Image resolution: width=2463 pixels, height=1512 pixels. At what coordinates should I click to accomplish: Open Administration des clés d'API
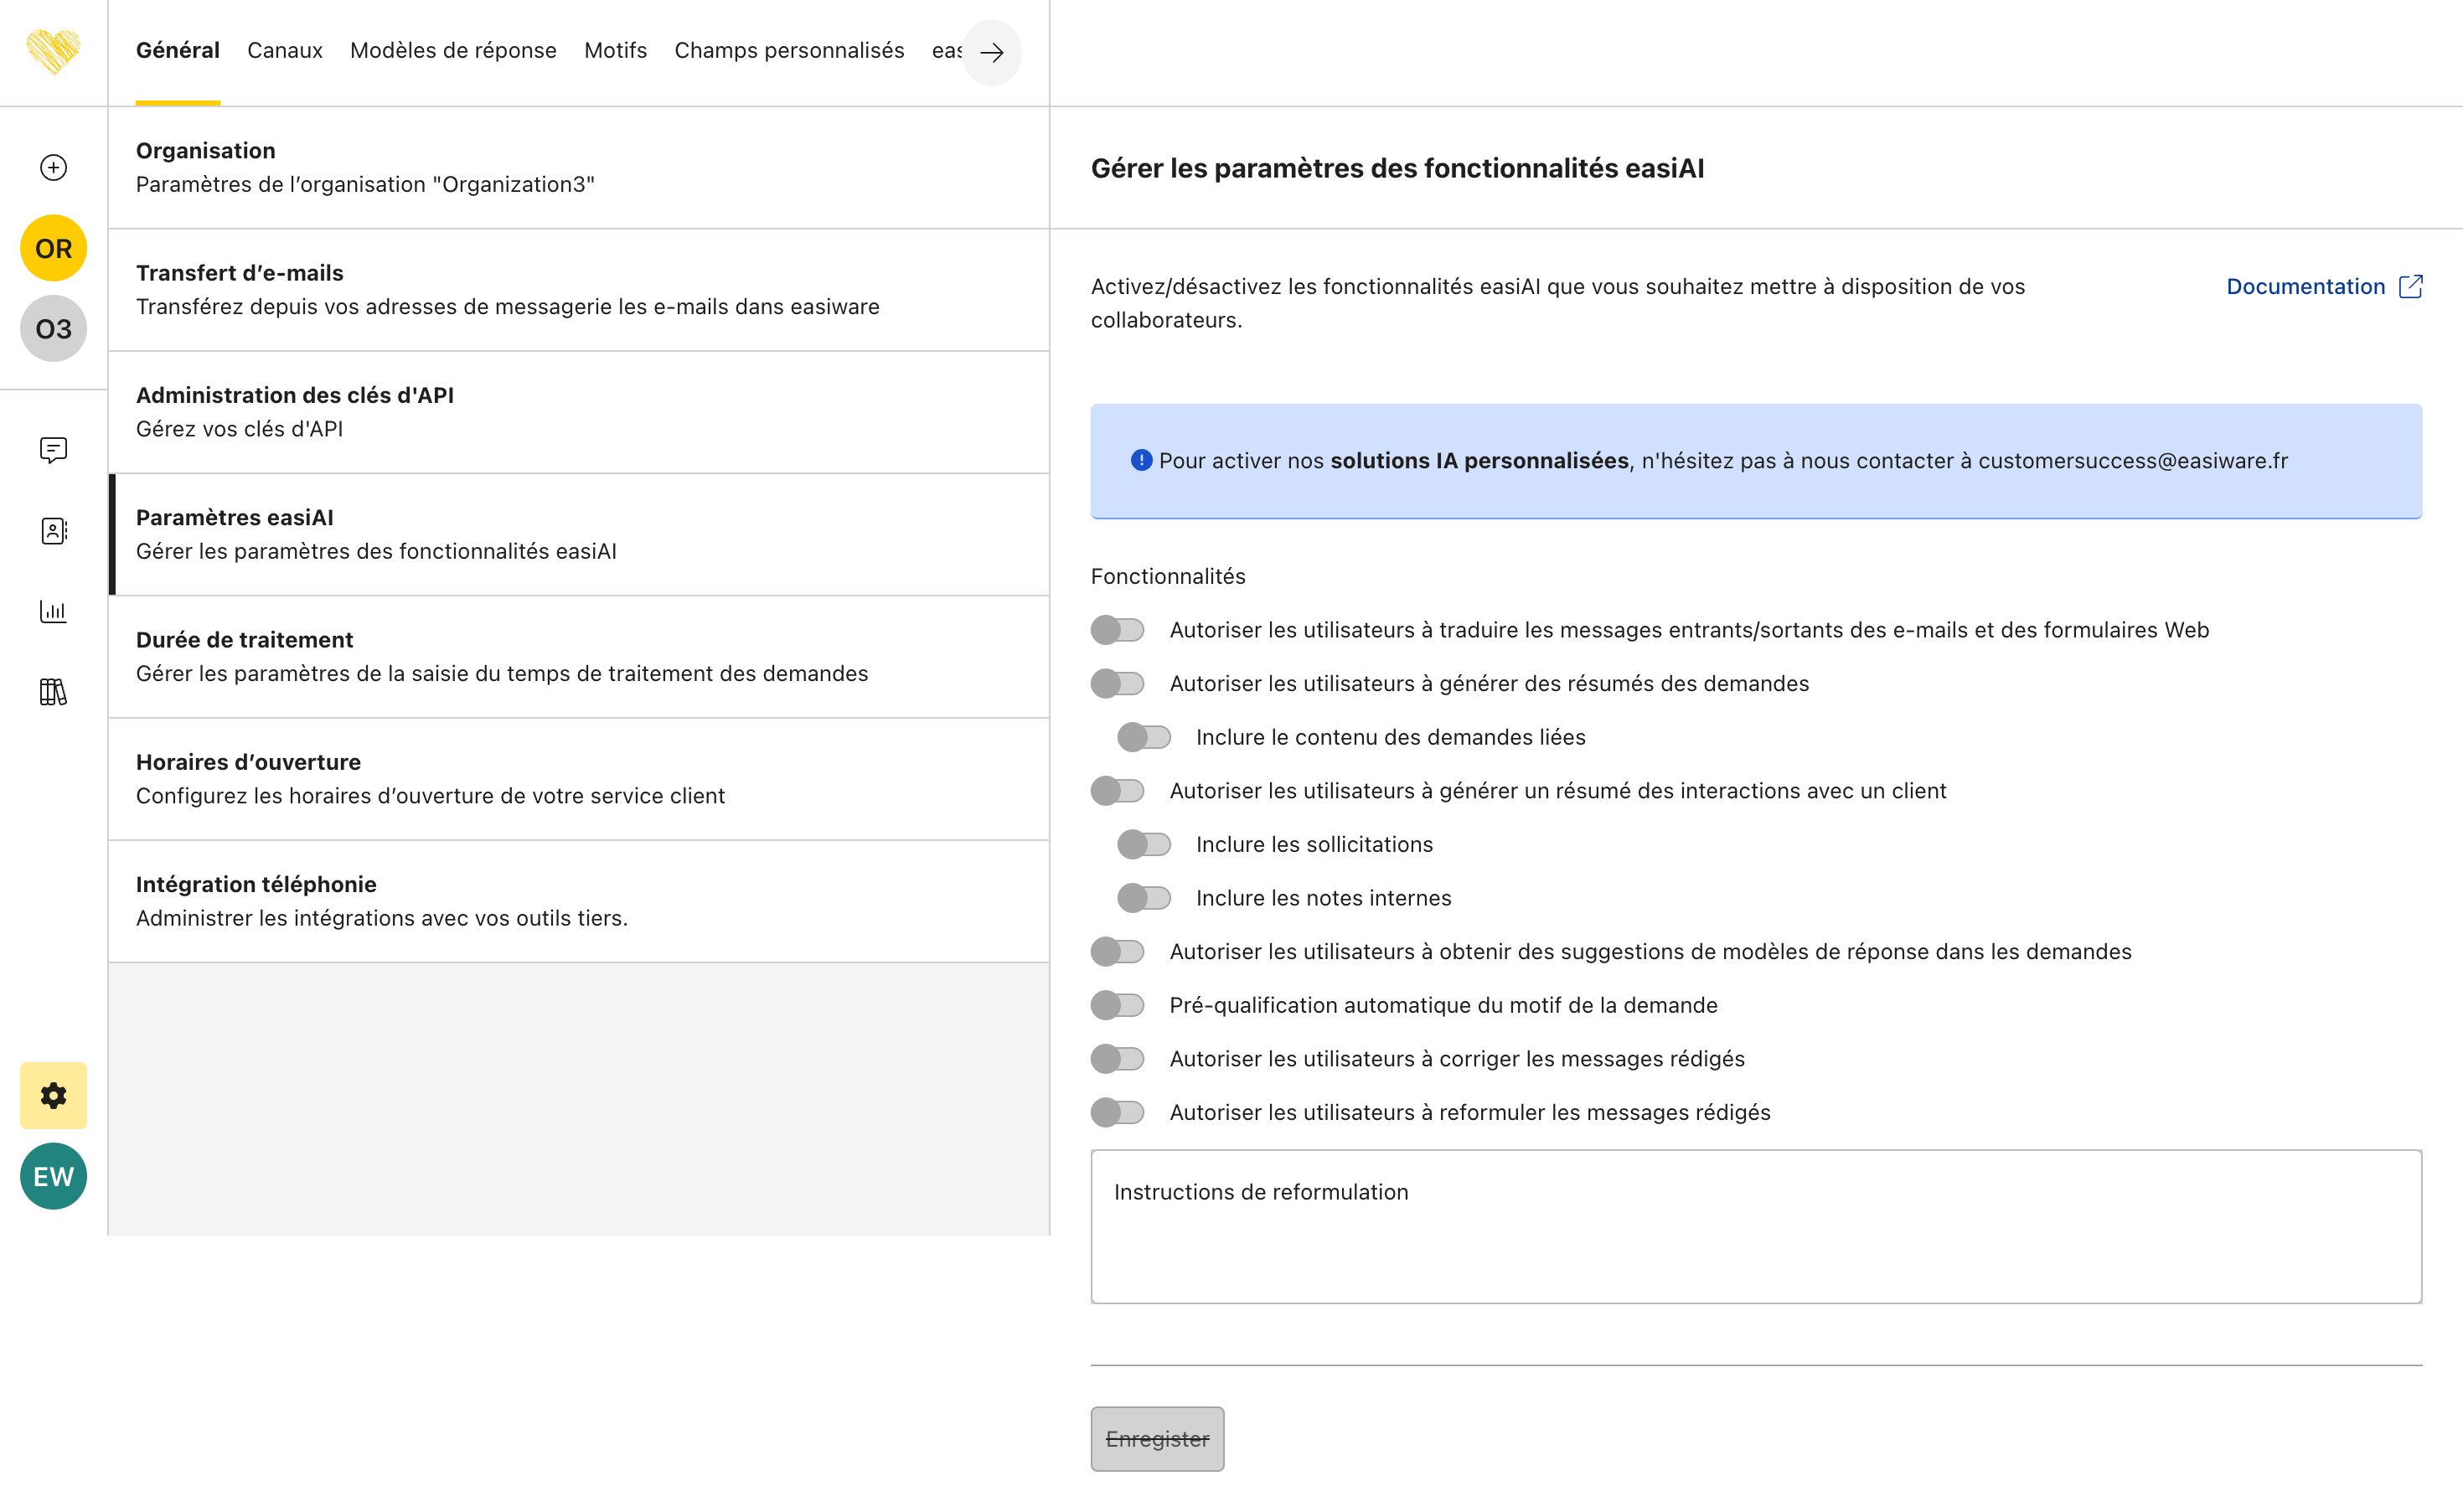click(579, 412)
